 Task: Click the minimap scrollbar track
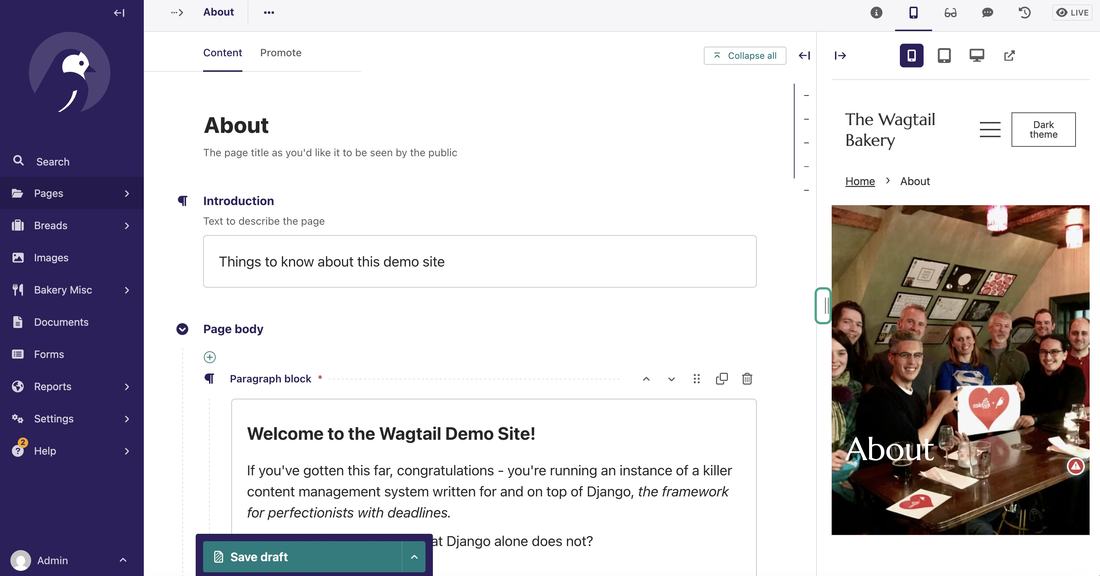[794, 131]
